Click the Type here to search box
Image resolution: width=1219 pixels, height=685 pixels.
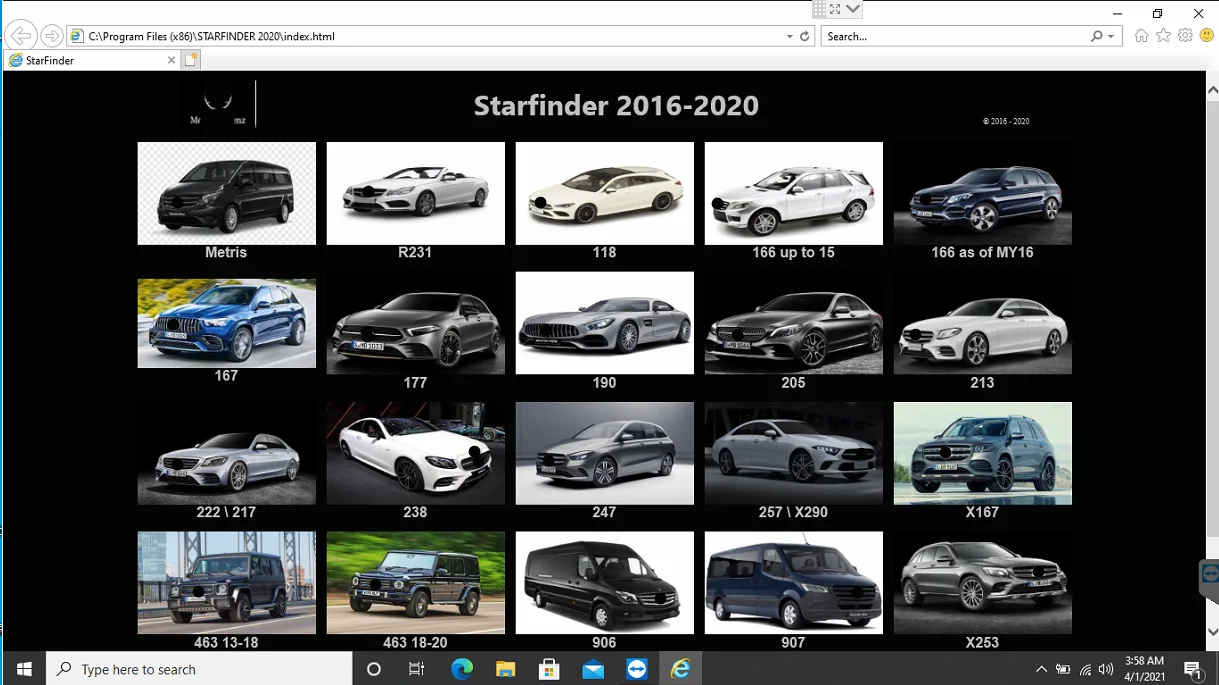(x=199, y=669)
